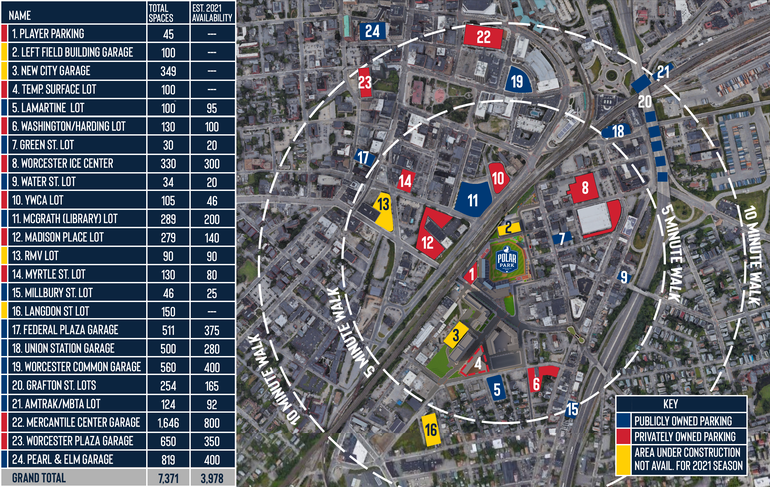Click the blue Publicly Owned Parking swatch
770x487 pixels.
[x=623, y=420]
